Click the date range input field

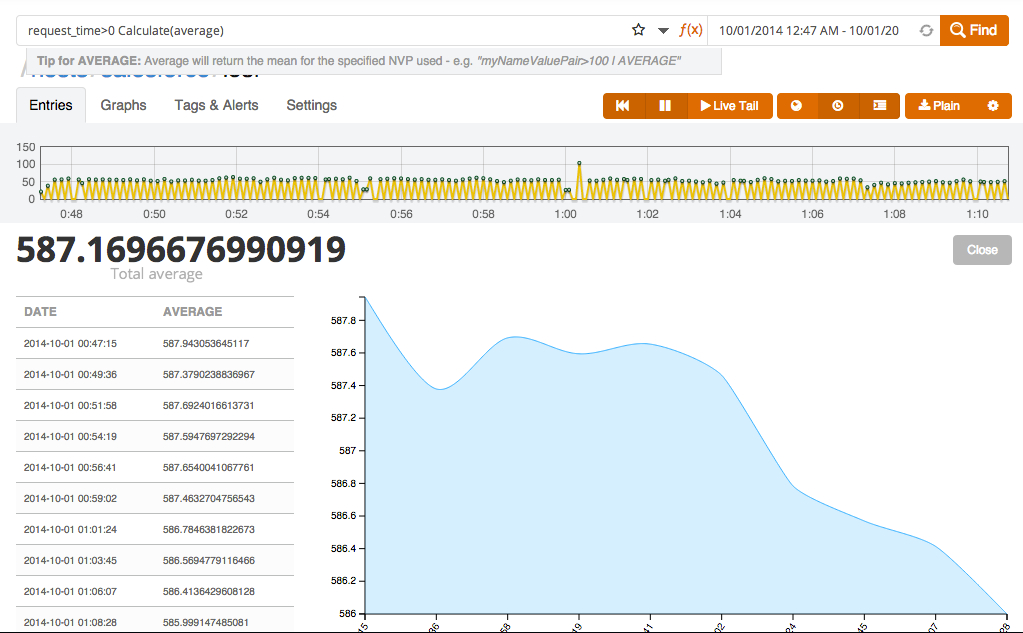808,30
